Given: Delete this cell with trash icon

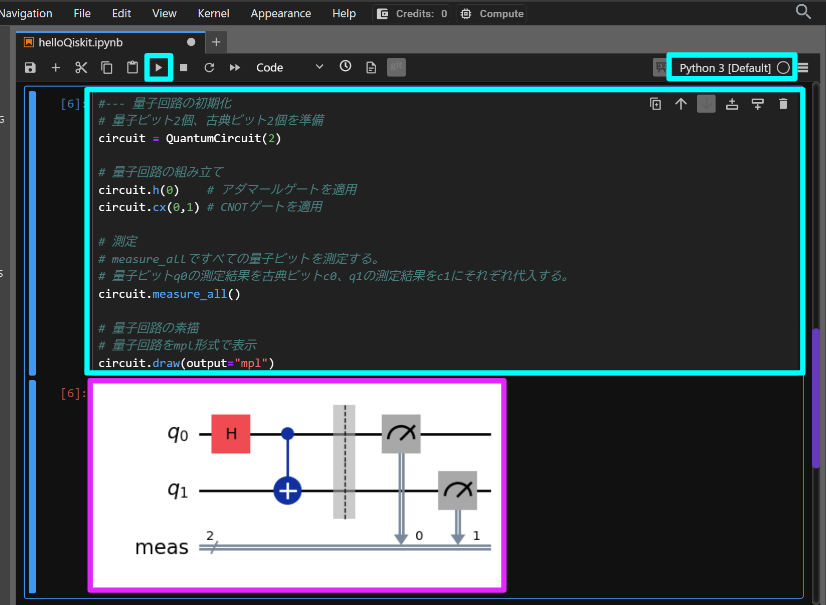Looking at the screenshot, I should [x=783, y=104].
